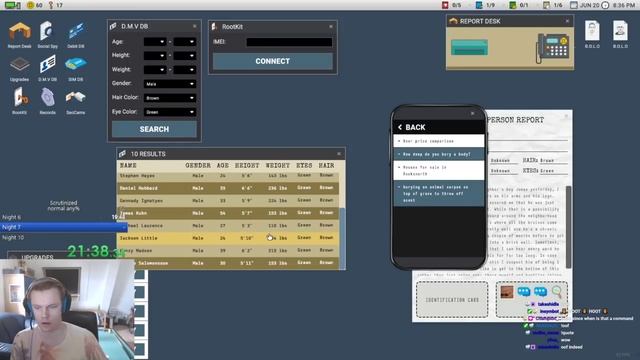Launch the D.M.V DB desktop icon
Viewport: 640px width, 360px height.
pos(47,69)
